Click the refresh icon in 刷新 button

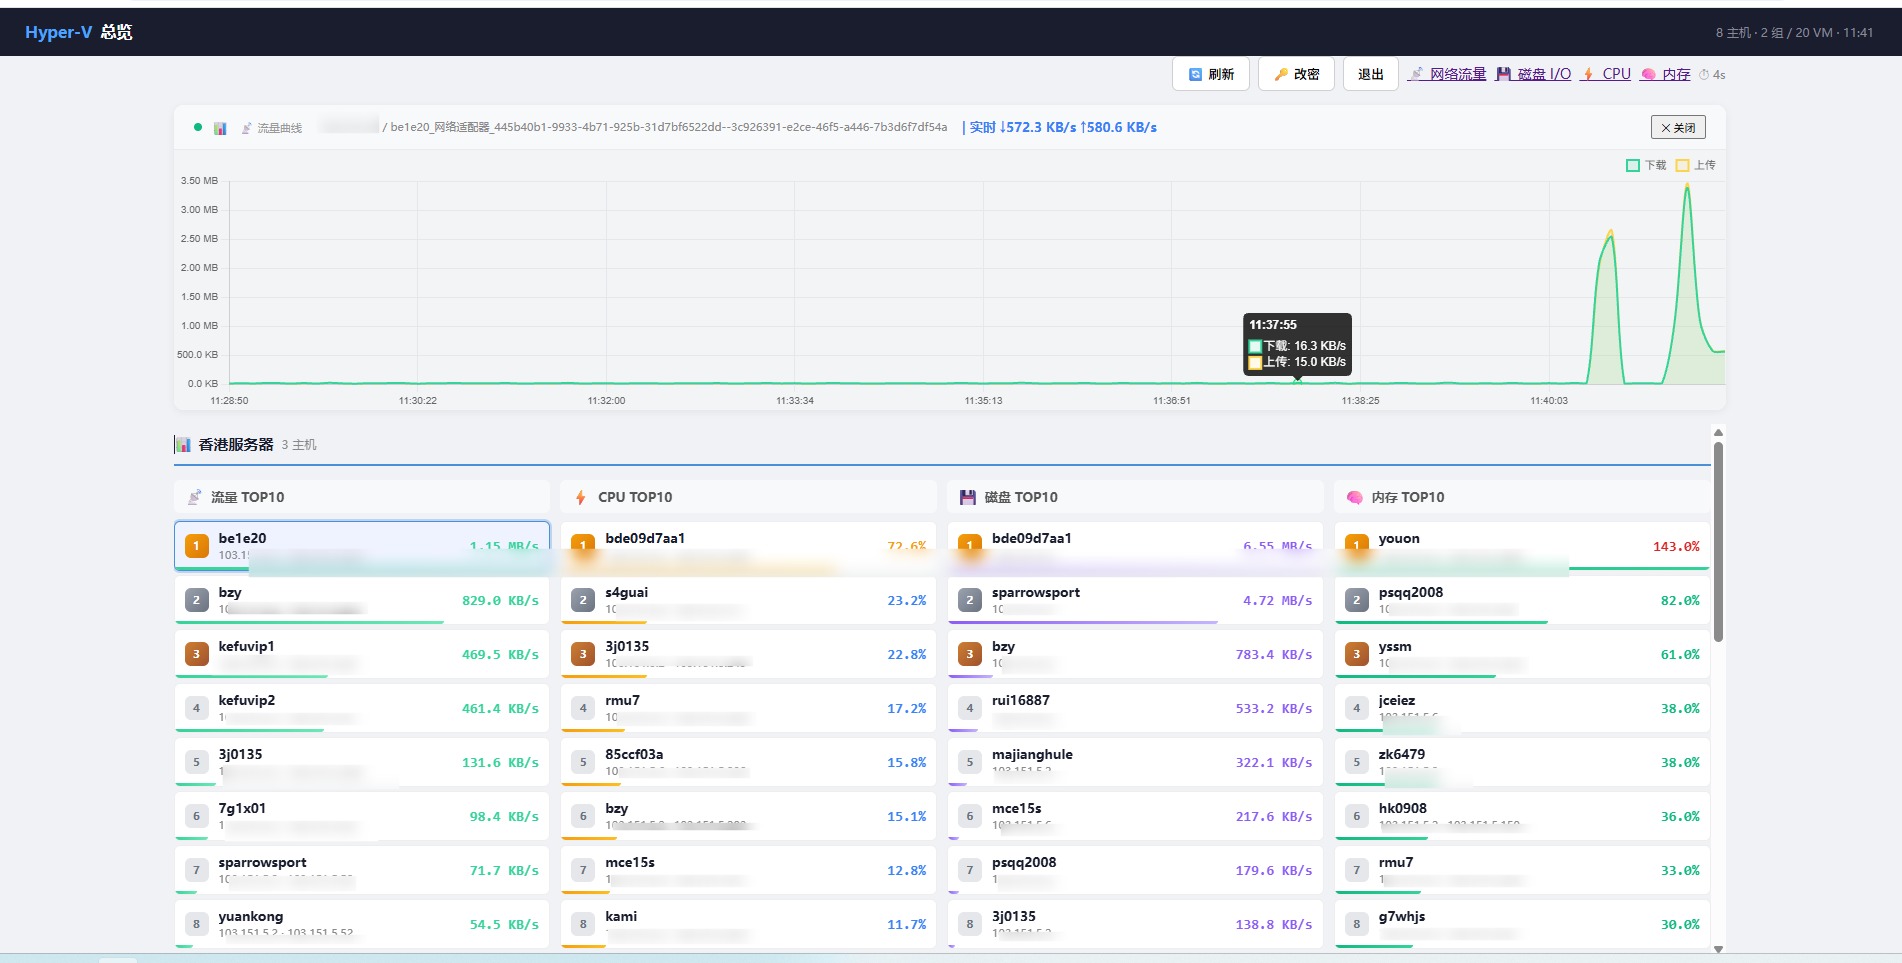tap(1195, 74)
